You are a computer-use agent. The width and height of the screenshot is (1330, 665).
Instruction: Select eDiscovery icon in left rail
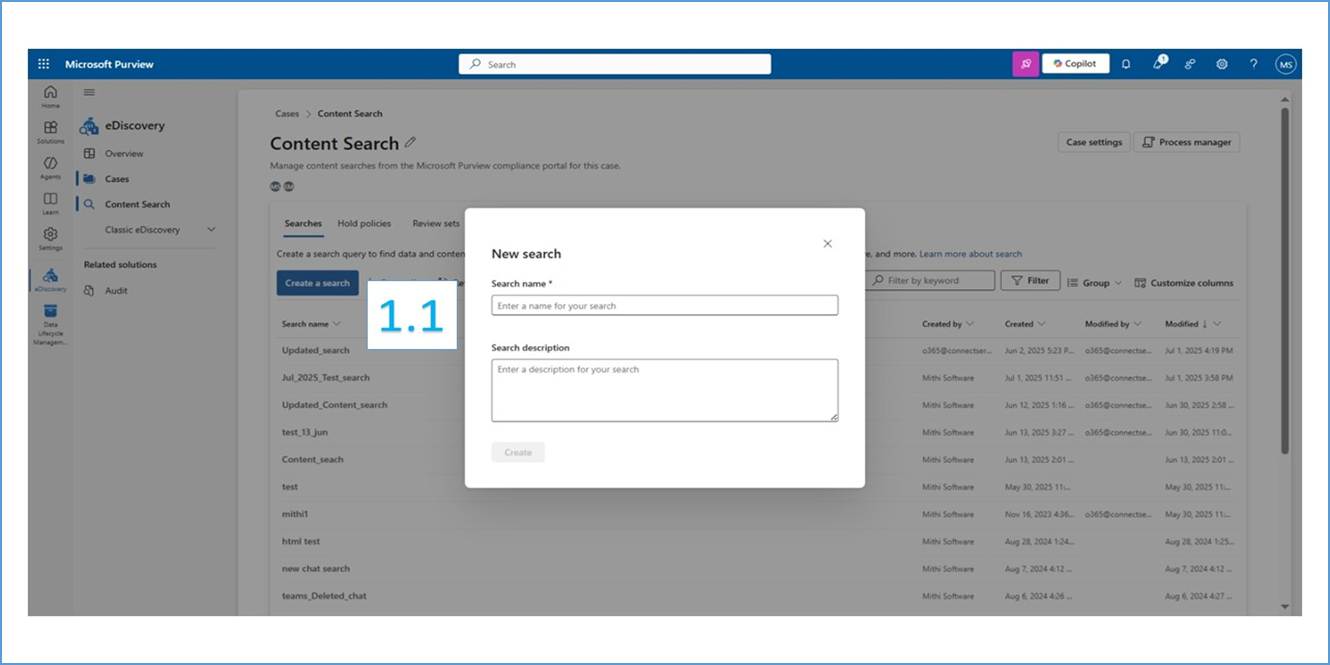[50, 280]
